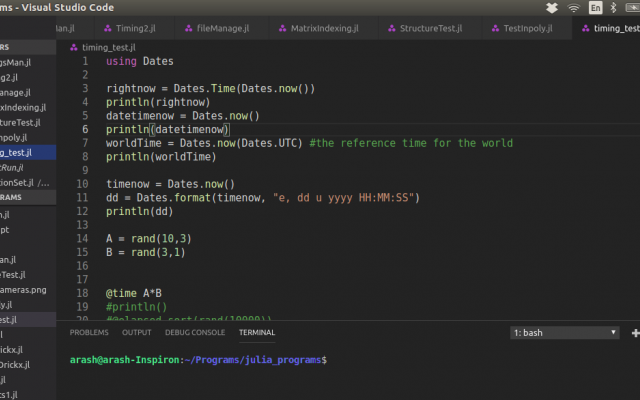This screenshot has height=400, width=640.
Task: Open sidebar file ending 'xIndexing.jl'
Action: tap(28, 108)
